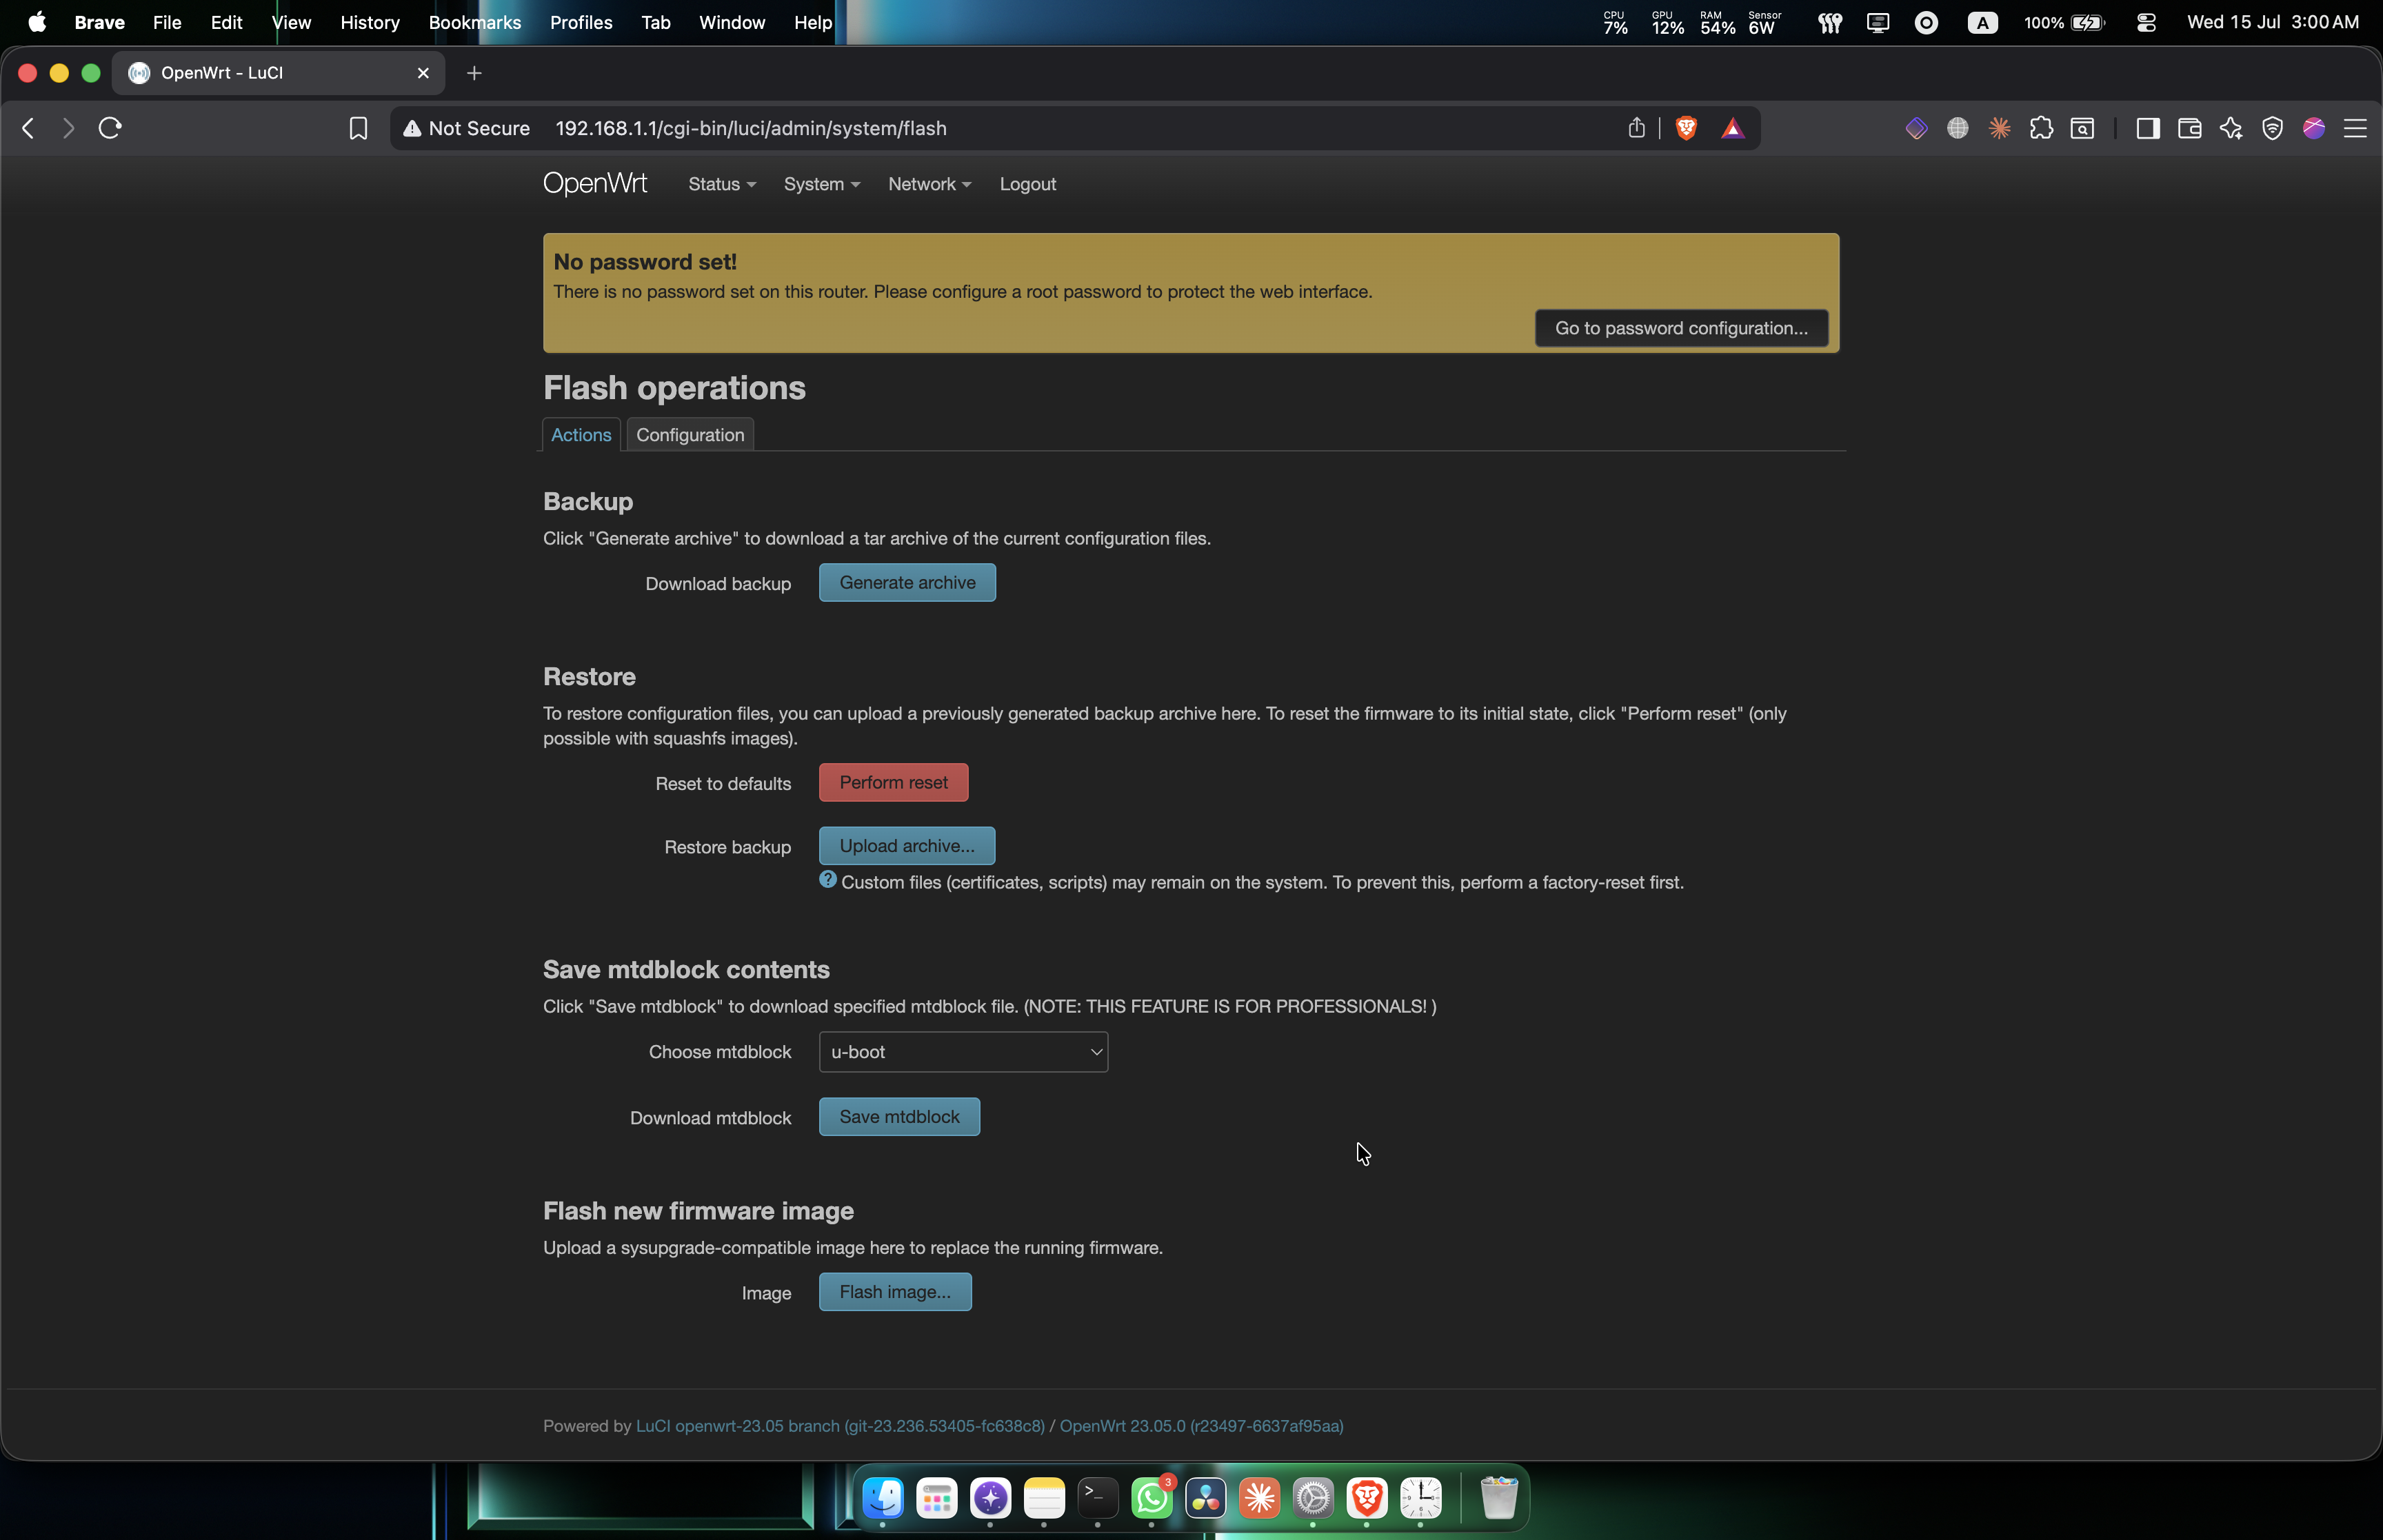Open the OpenWrt 23.05.0 footer link

[x=1201, y=1426]
